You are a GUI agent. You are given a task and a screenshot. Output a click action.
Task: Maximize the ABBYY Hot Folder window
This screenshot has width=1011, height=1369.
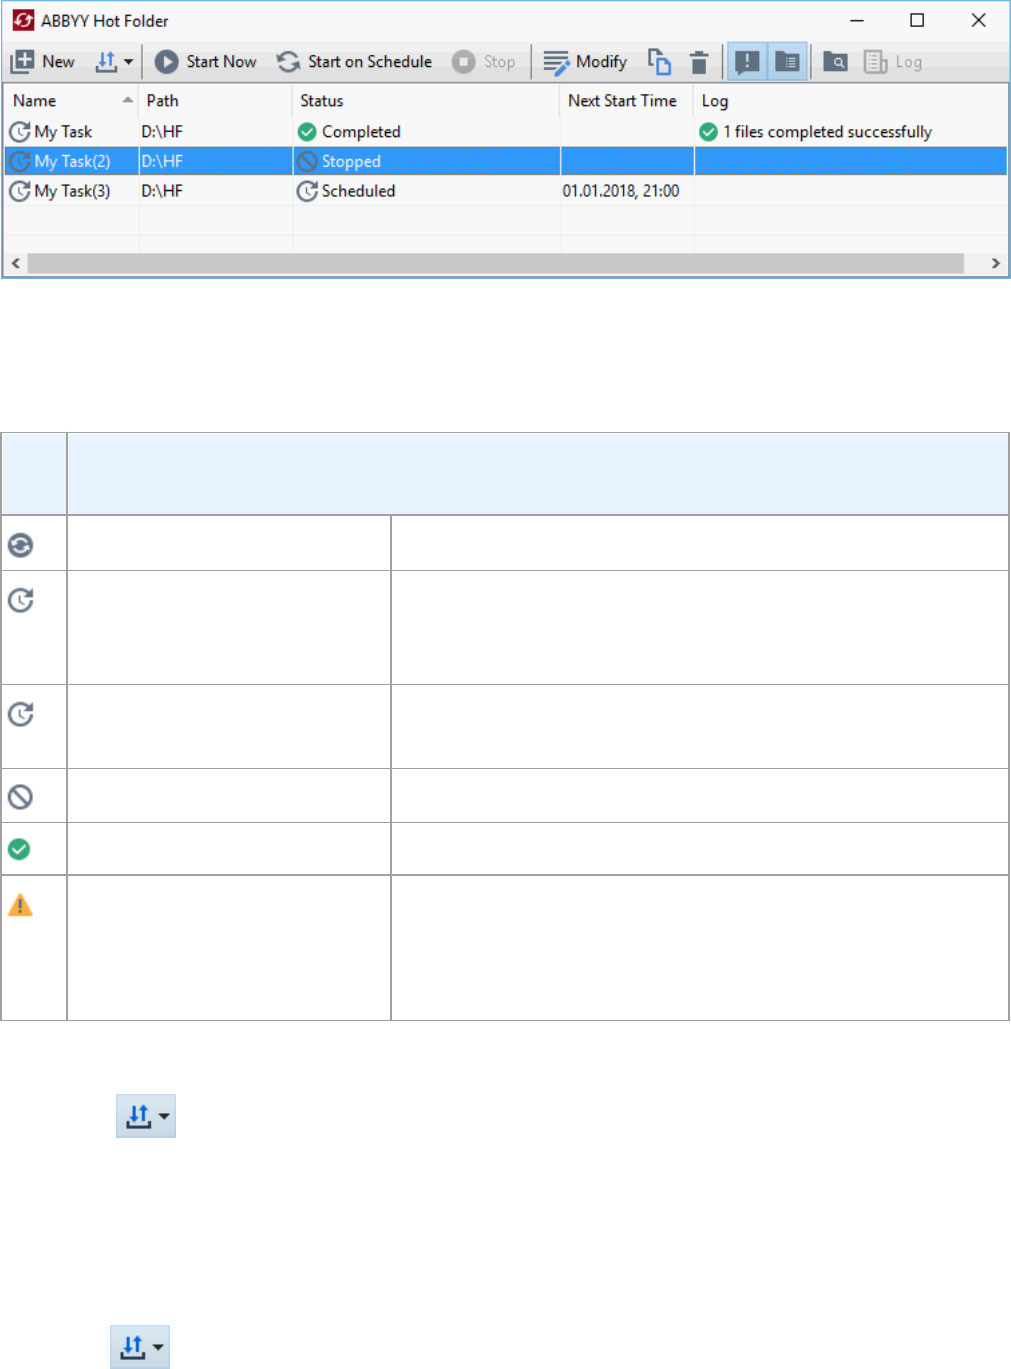(917, 20)
